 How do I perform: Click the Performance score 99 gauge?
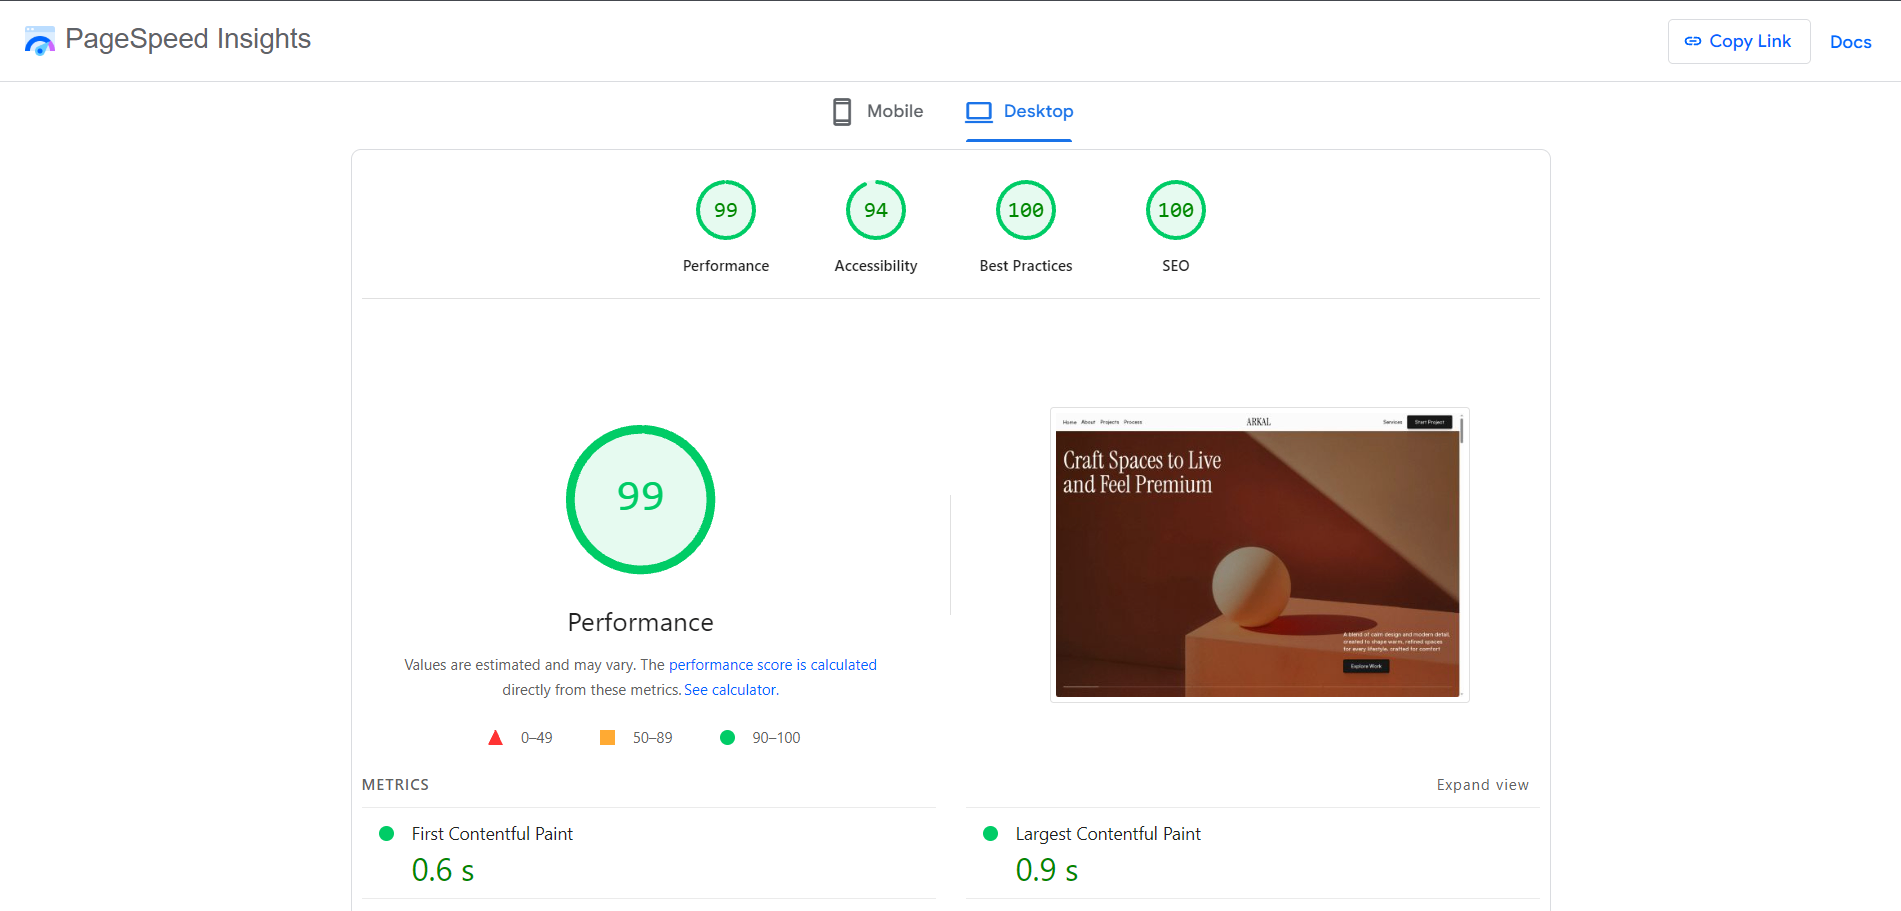[725, 211]
